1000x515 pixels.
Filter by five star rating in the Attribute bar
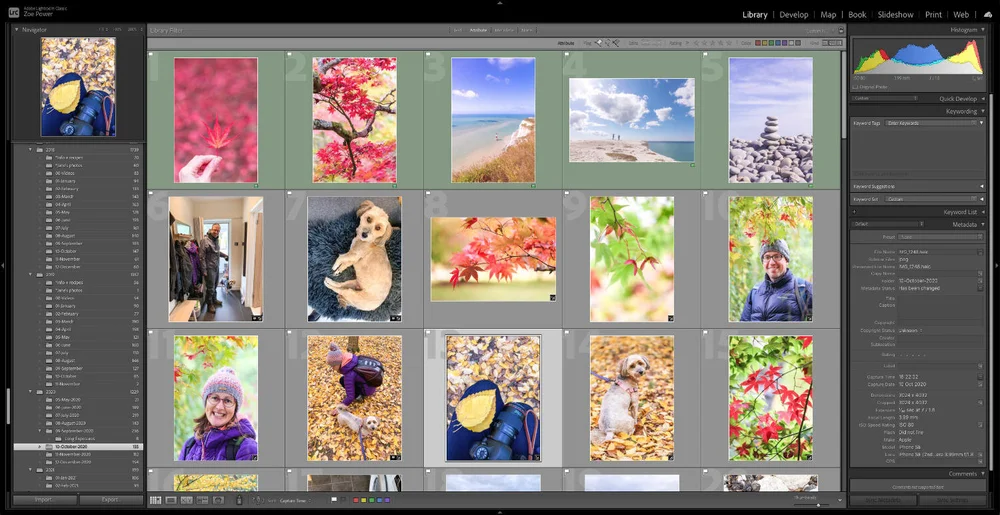(x=728, y=43)
